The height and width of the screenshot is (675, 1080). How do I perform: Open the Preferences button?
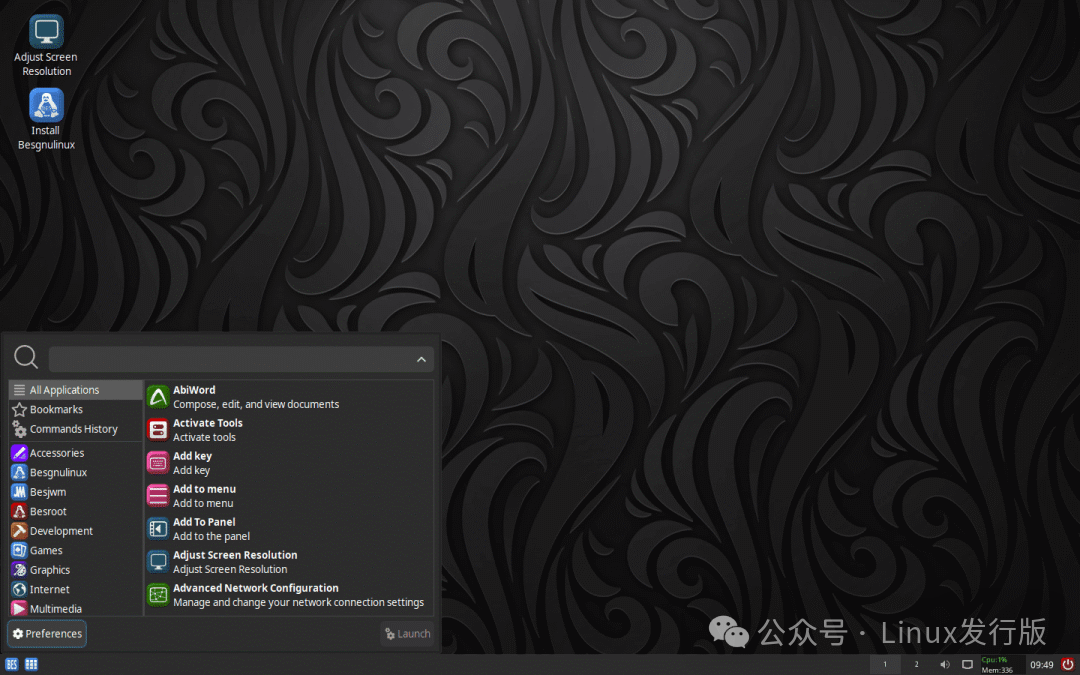pos(46,633)
